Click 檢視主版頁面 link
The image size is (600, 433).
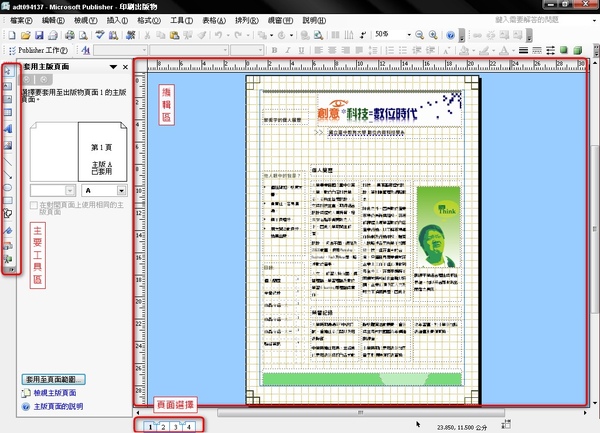55,393
